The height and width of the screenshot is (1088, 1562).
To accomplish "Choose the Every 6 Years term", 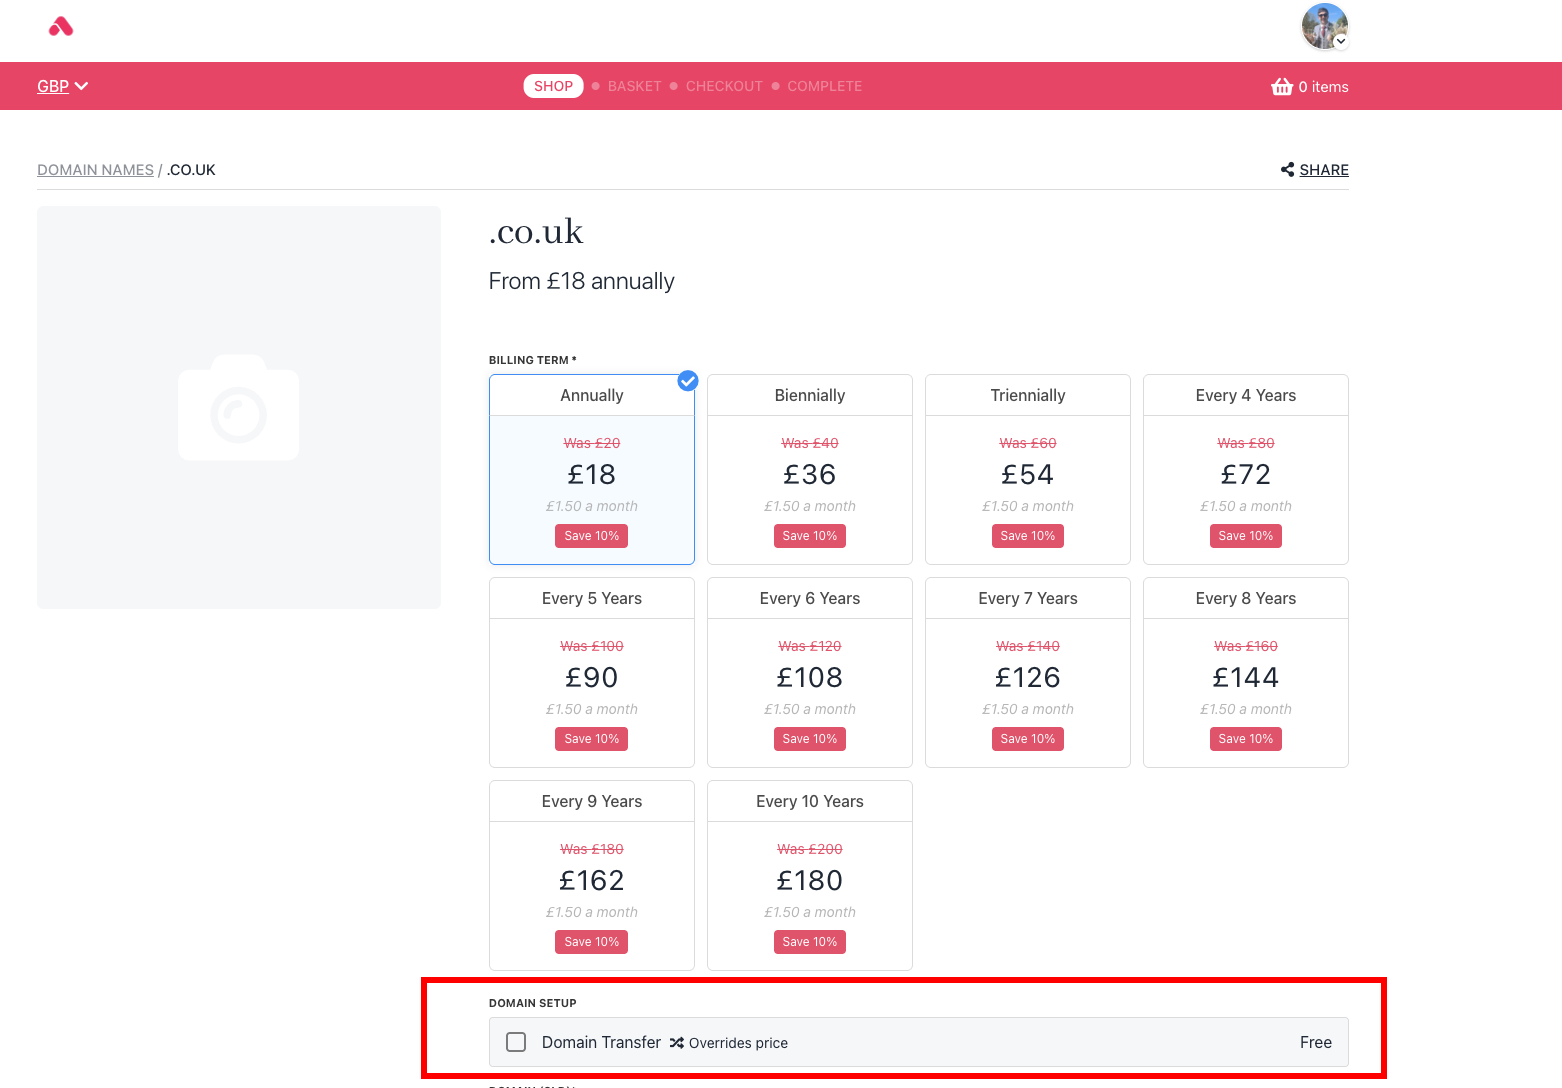I will [x=810, y=672].
